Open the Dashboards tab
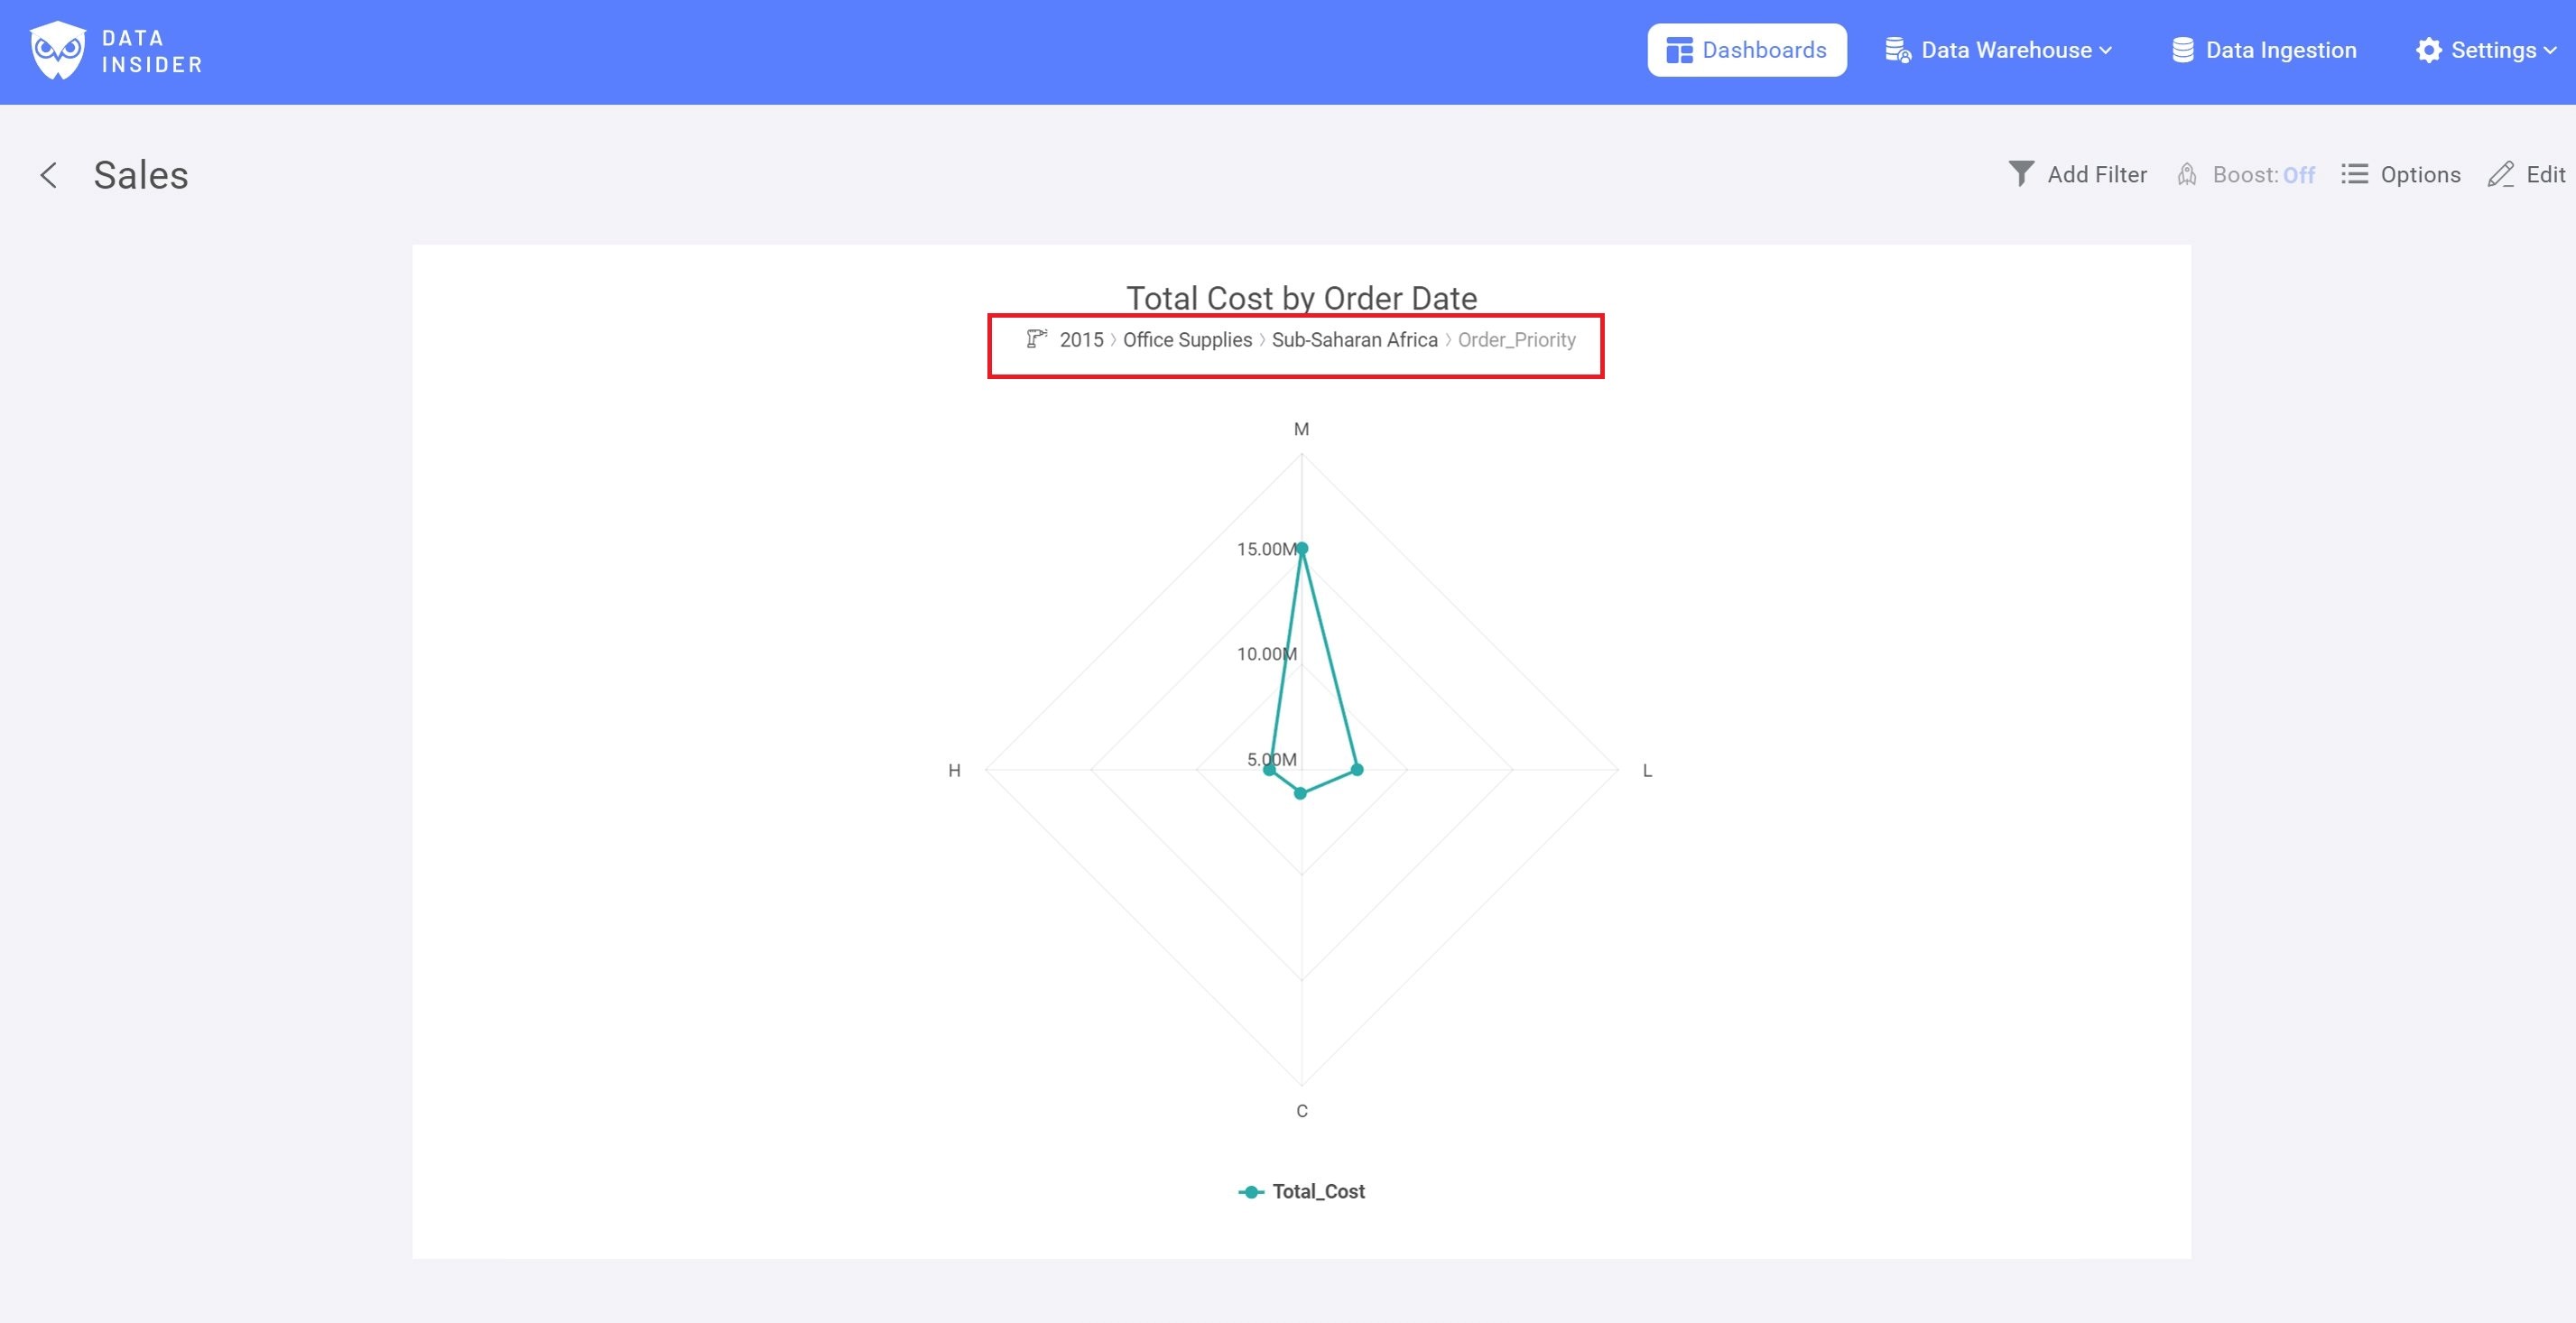The image size is (2576, 1323). (1746, 50)
